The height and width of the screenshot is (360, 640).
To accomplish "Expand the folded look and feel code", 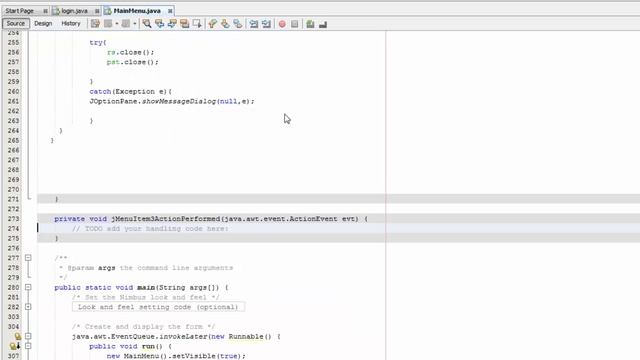I will pyautogui.click(x=28, y=307).
